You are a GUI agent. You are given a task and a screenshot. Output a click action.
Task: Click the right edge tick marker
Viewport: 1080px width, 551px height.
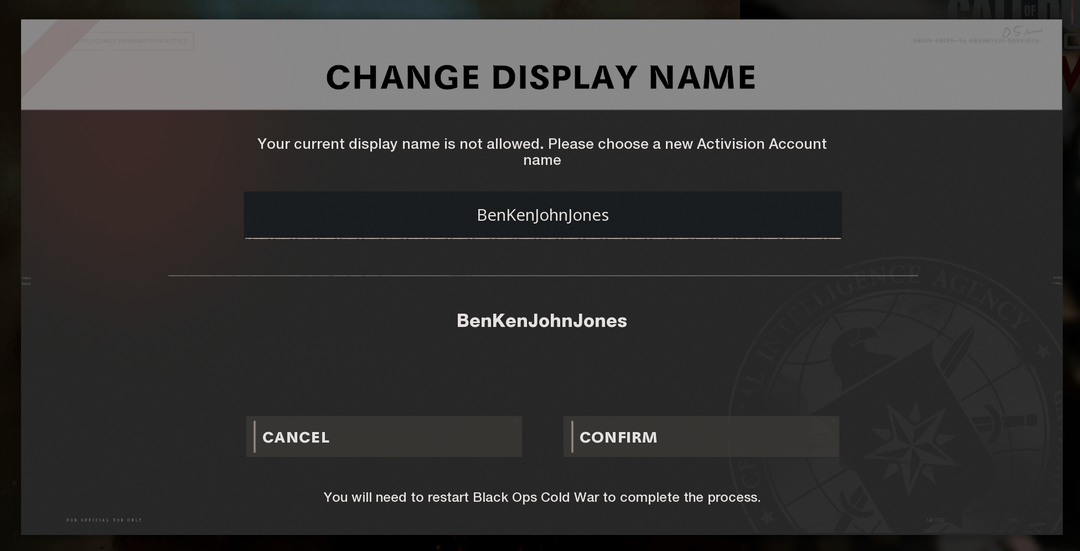1056,282
